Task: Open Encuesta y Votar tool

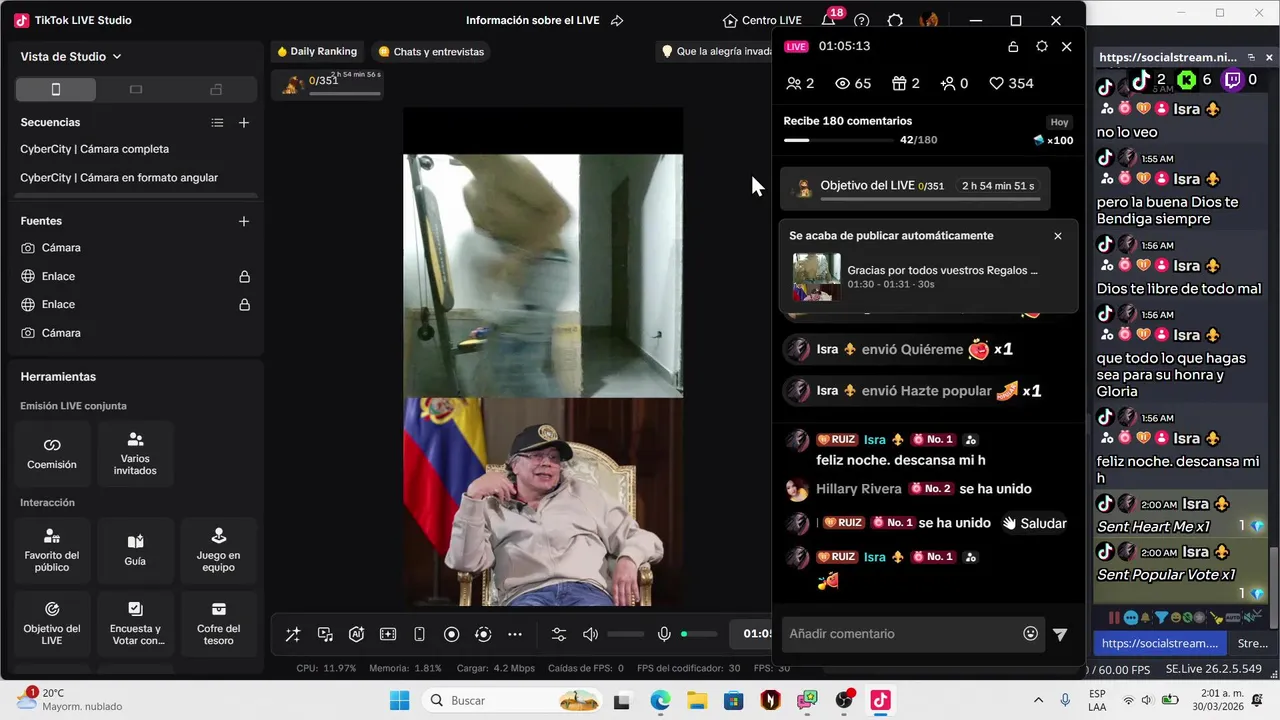Action: (135, 622)
